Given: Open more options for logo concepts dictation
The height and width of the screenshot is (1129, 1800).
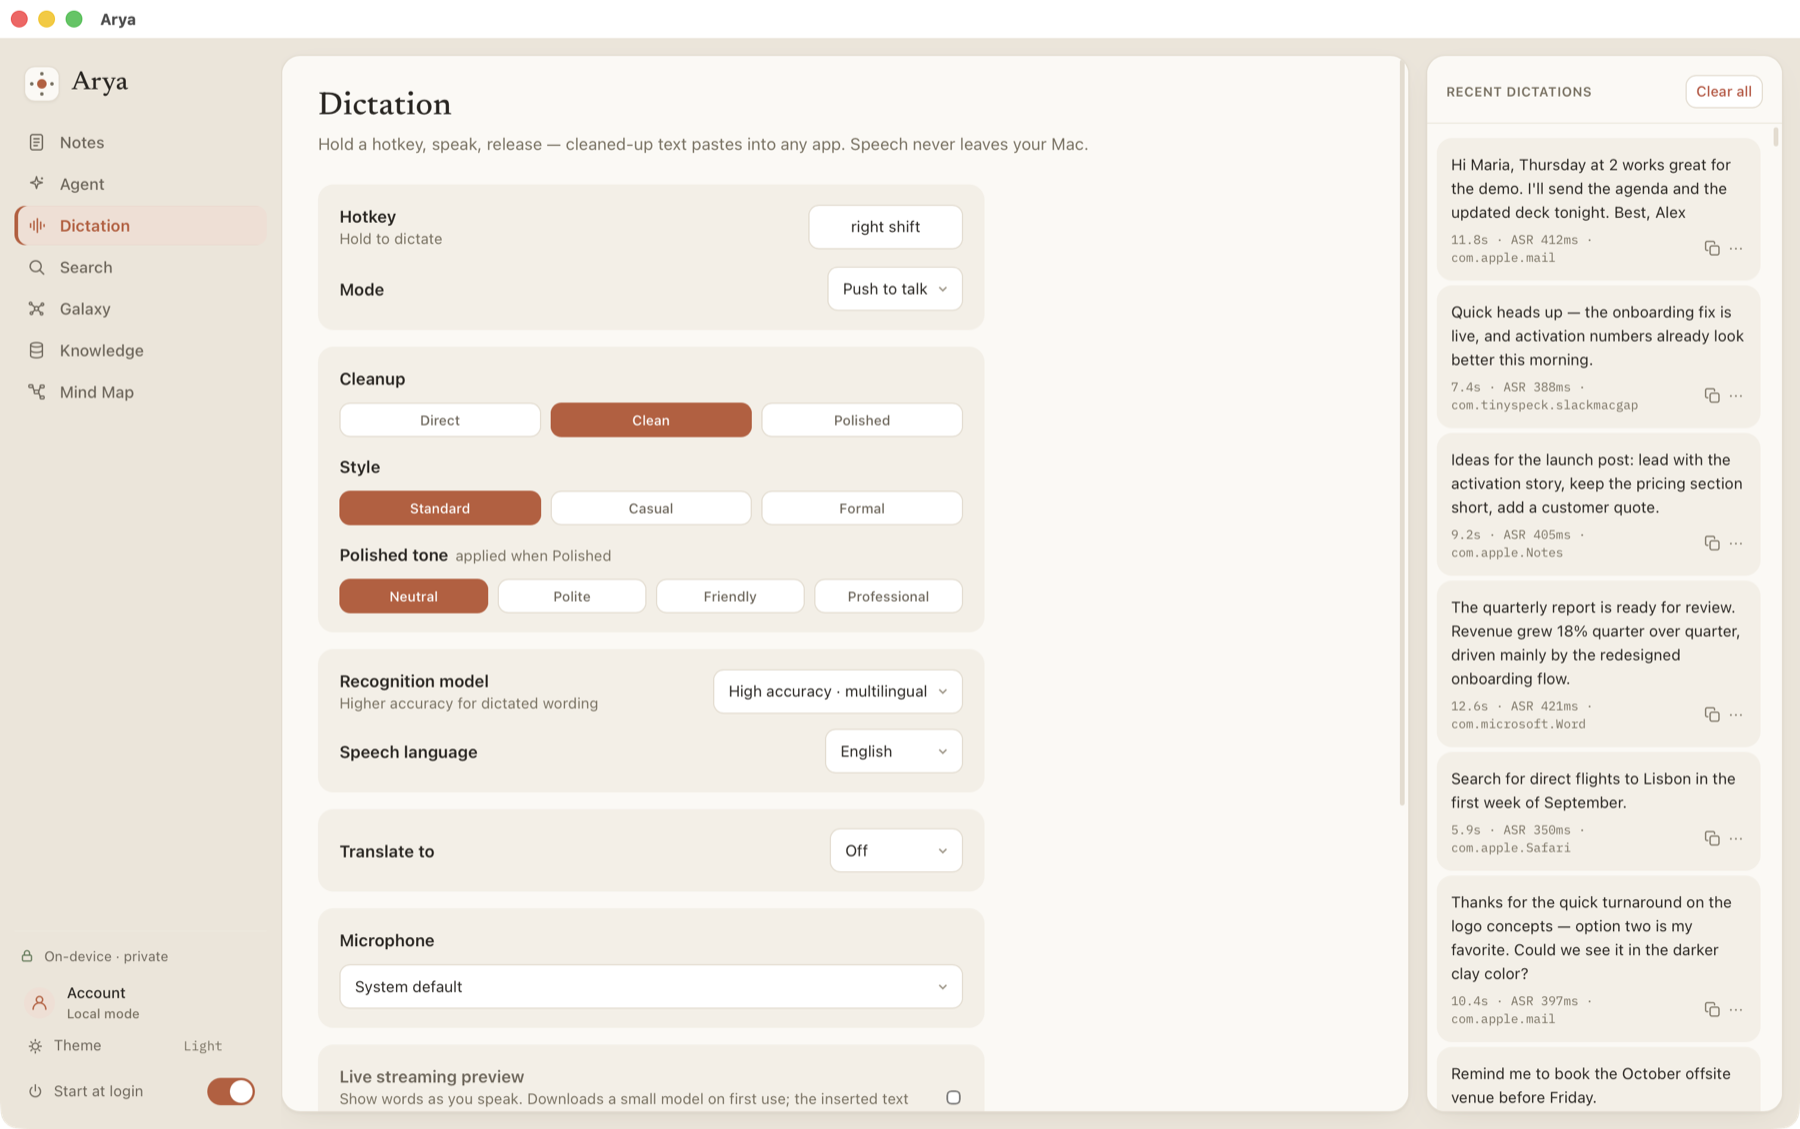Looking at the screenshot, I should [1736, 1009].
